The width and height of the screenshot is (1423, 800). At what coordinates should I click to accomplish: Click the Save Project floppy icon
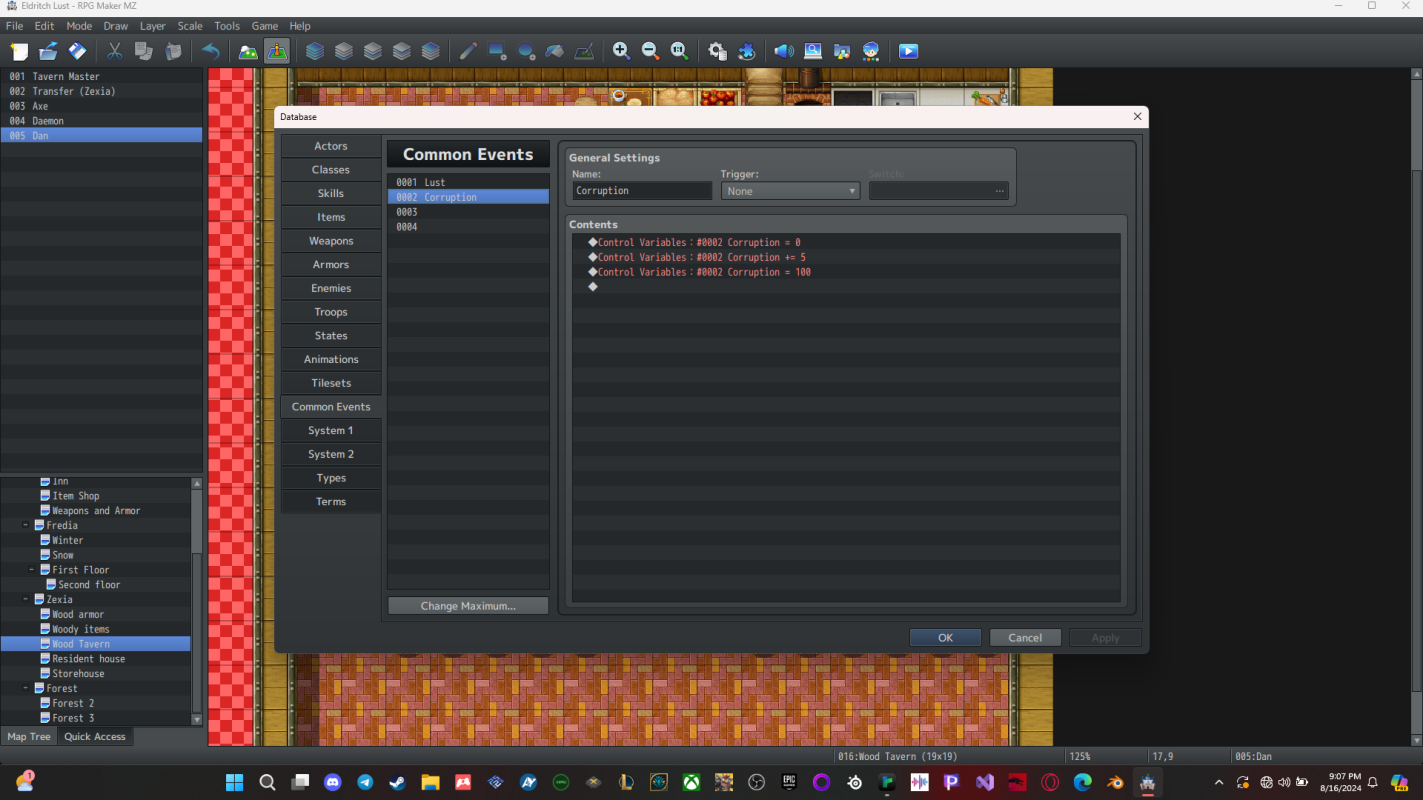(x=77, y=51)
